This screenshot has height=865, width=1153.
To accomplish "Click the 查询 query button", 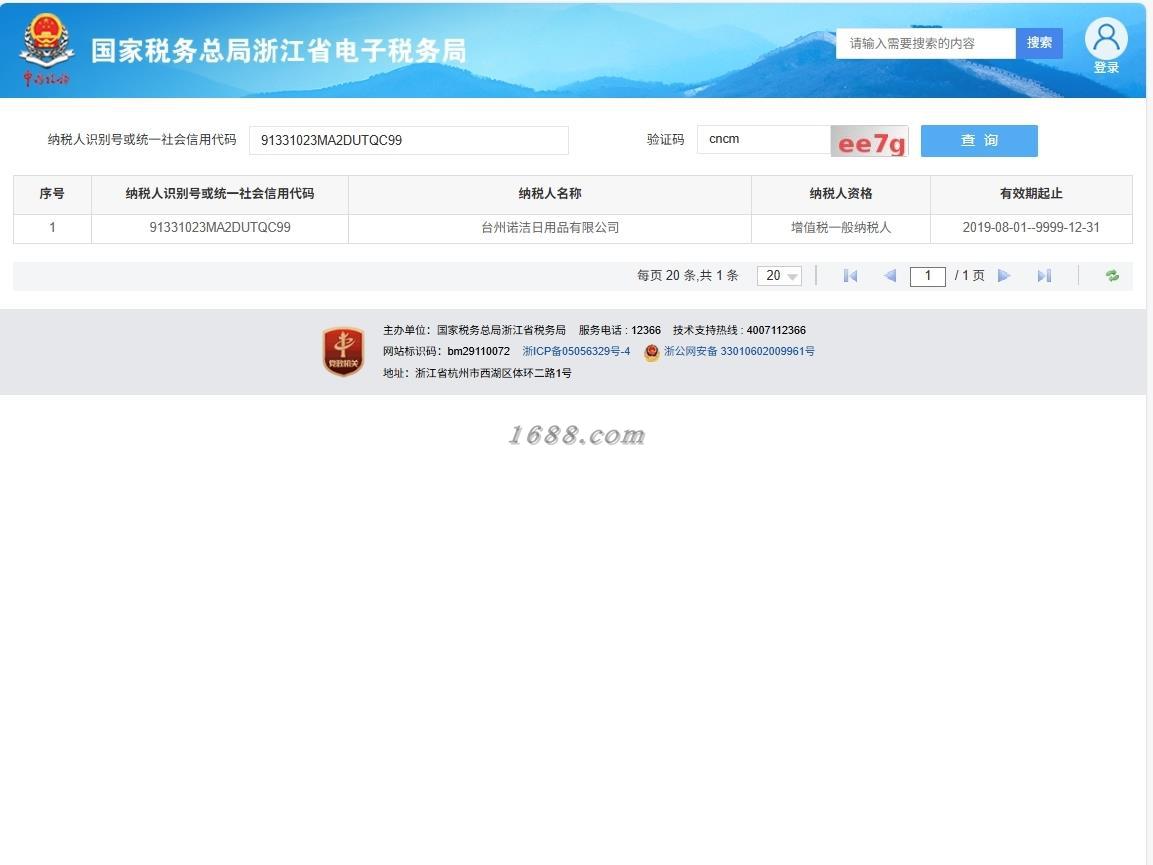I will 979,140.
